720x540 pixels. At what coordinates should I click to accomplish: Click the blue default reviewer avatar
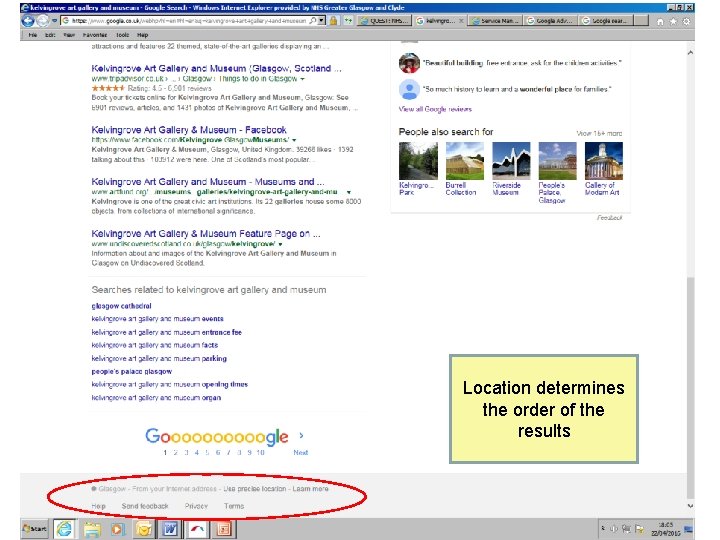409,90
